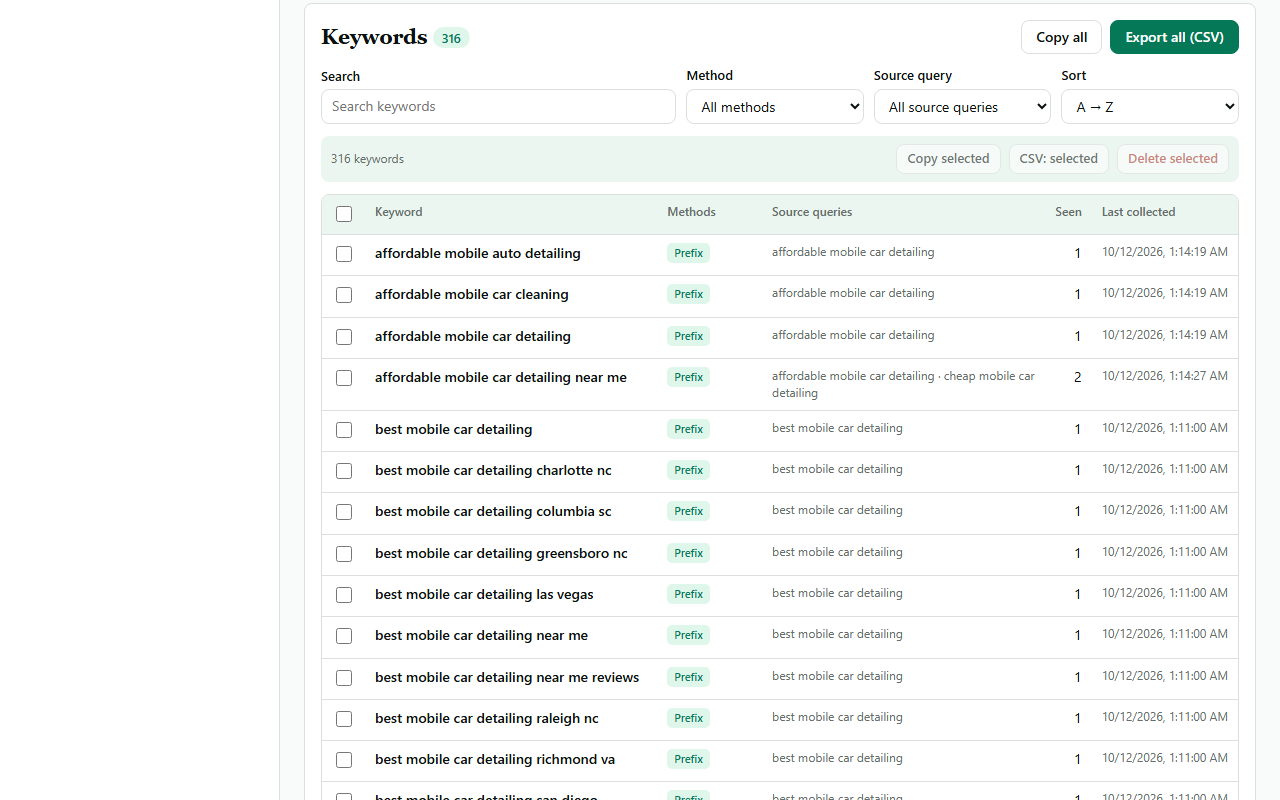1280x800 pixels.
Task: Click Export all (CSV) button
Action: (1174, 37)
